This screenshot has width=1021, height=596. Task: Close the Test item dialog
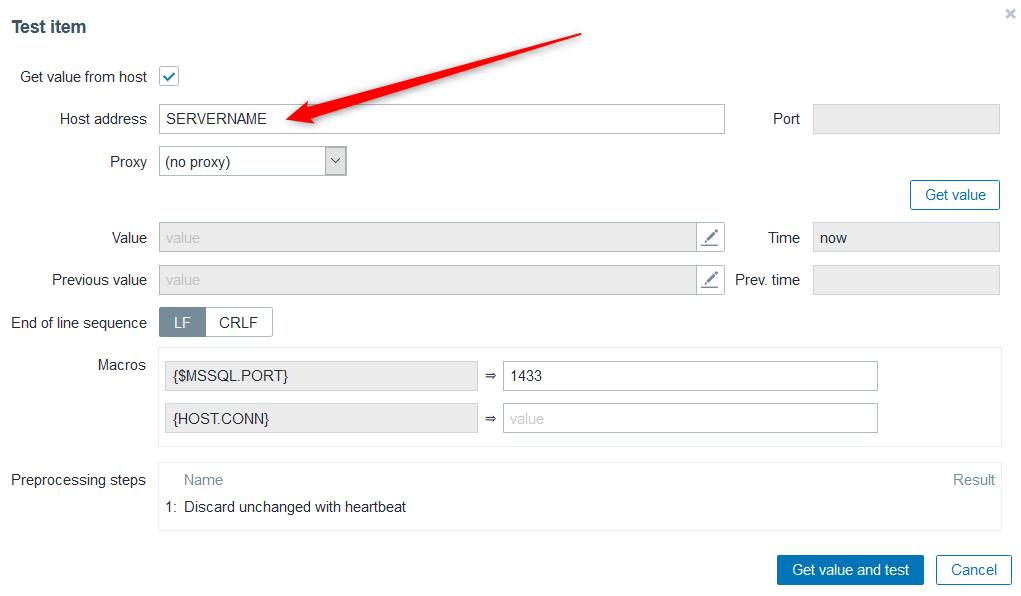click(1010, 14)
